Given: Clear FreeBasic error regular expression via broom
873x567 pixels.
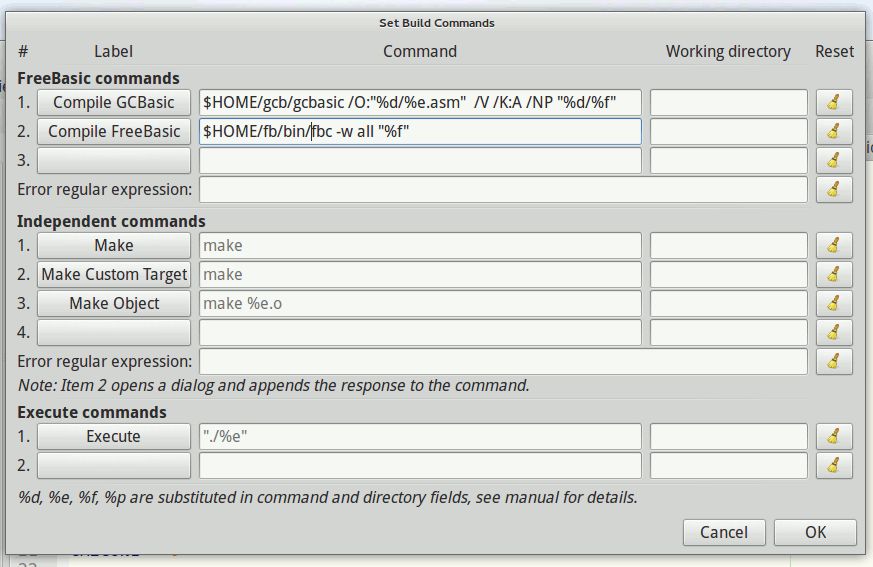Looking at the screenshot, I should (834, 189).
